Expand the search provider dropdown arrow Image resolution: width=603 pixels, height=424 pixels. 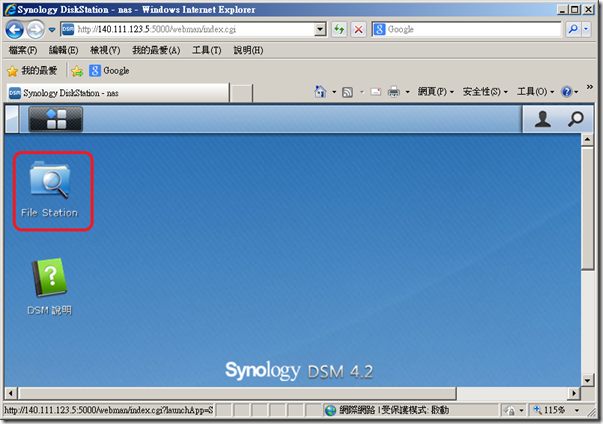tap(586, 29)
